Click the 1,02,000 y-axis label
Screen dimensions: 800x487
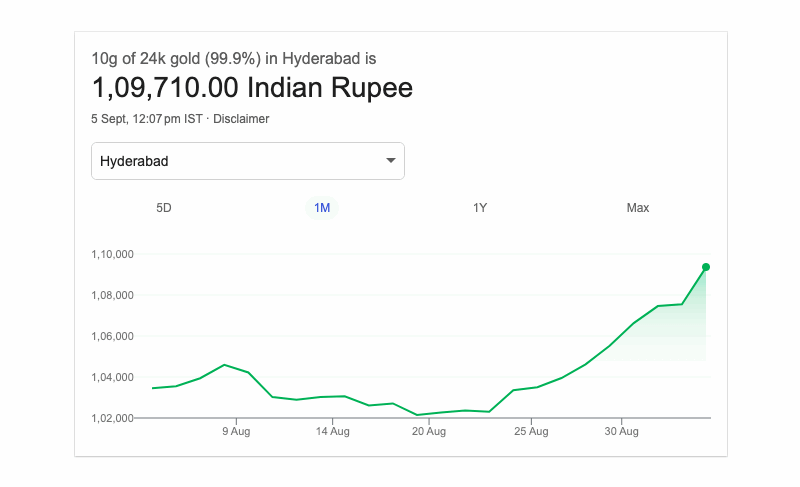112,418
